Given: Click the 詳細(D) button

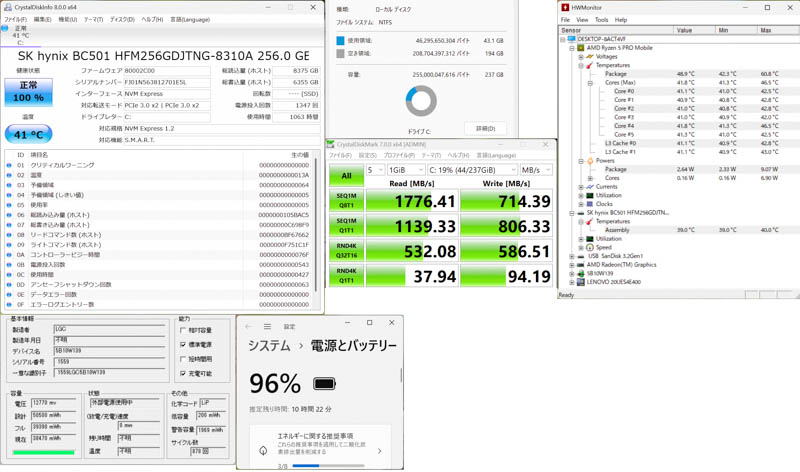Looking at the screenshot, I should coord(485,129).
